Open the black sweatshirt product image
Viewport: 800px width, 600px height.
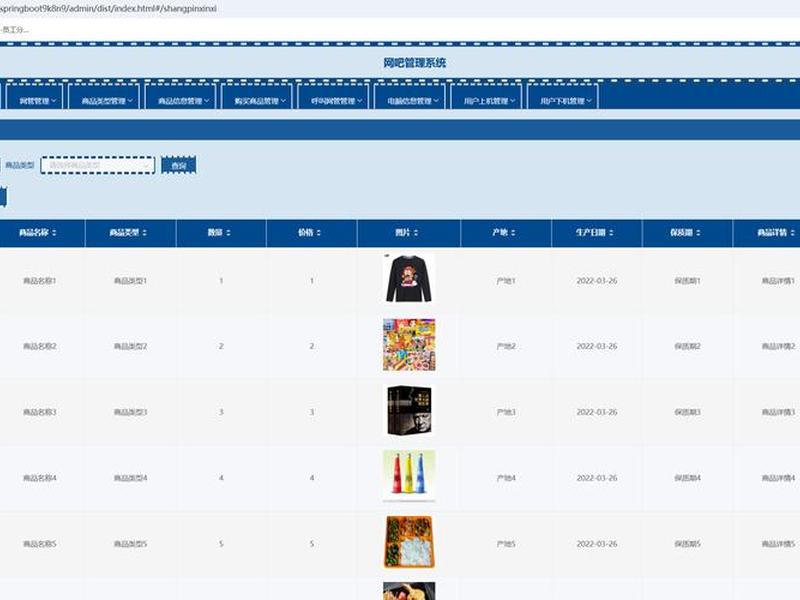tap(409, 280)
